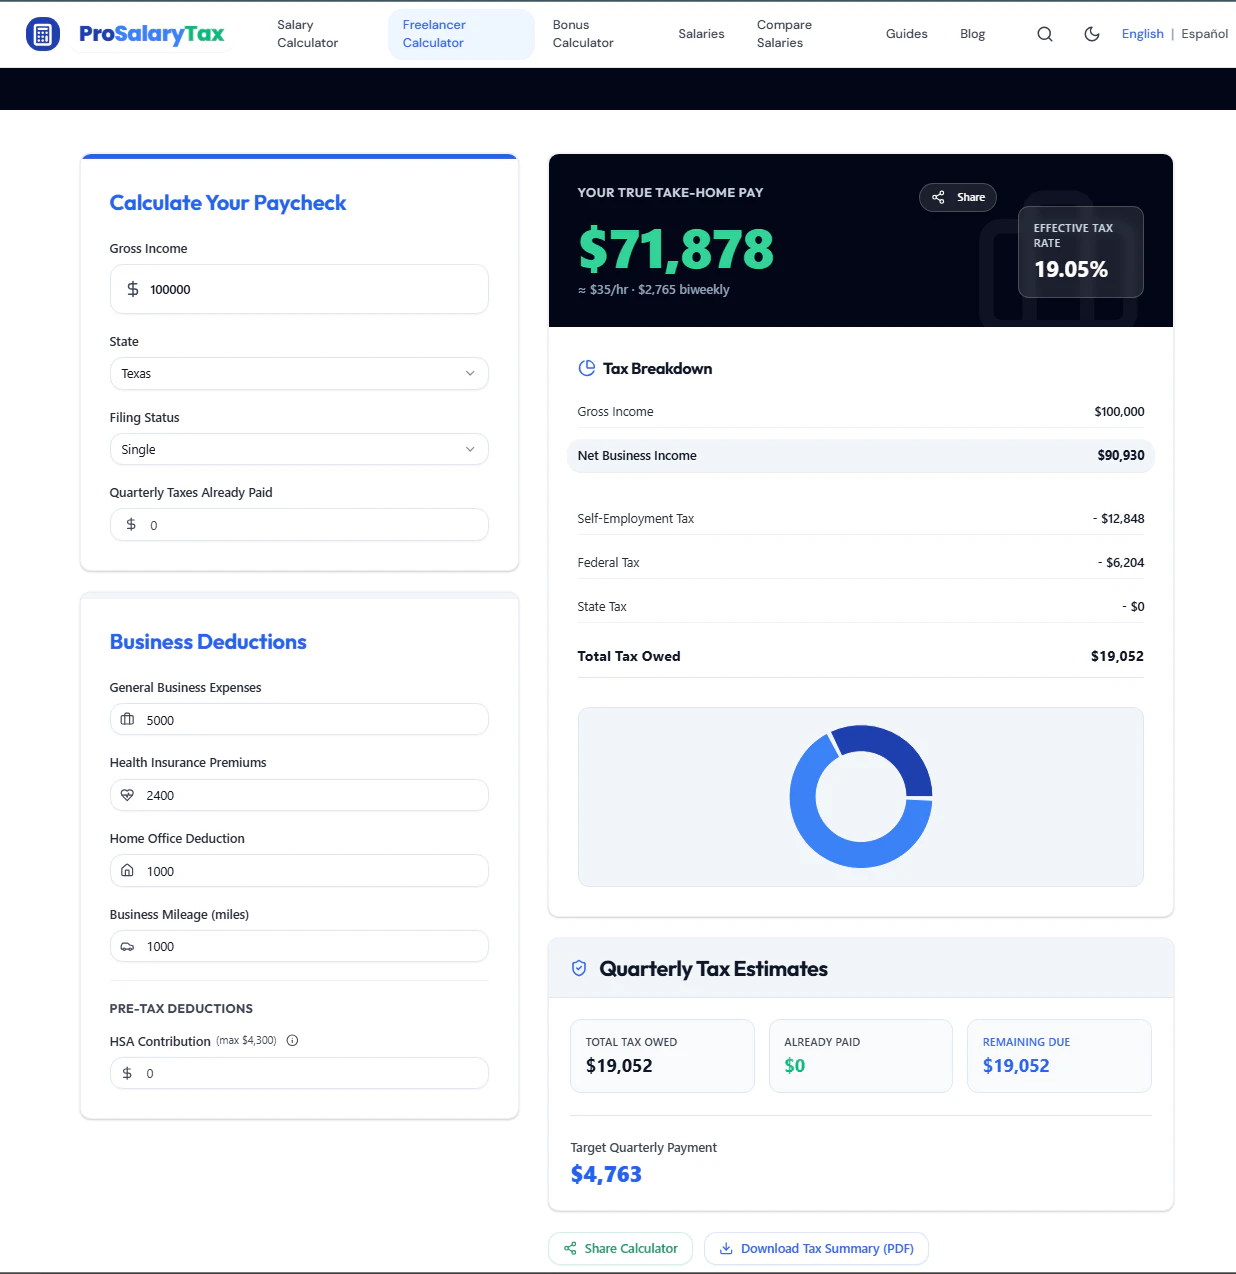Screen dimensions: 1236x1274
Task: Open the Salary Calculator nav item
Action: [x=307, y=34]
